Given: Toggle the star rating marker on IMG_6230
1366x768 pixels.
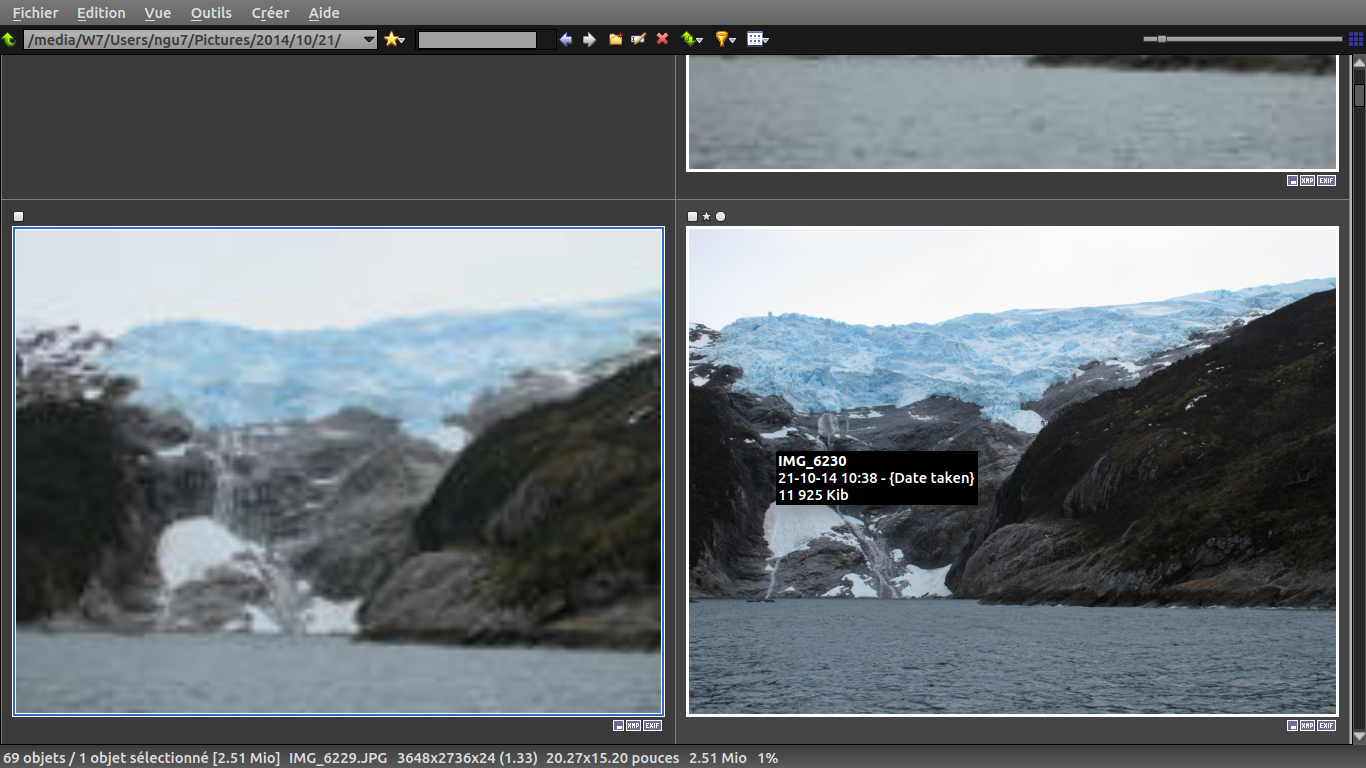Looking at the screenshot, I should [x=707, y=216].
